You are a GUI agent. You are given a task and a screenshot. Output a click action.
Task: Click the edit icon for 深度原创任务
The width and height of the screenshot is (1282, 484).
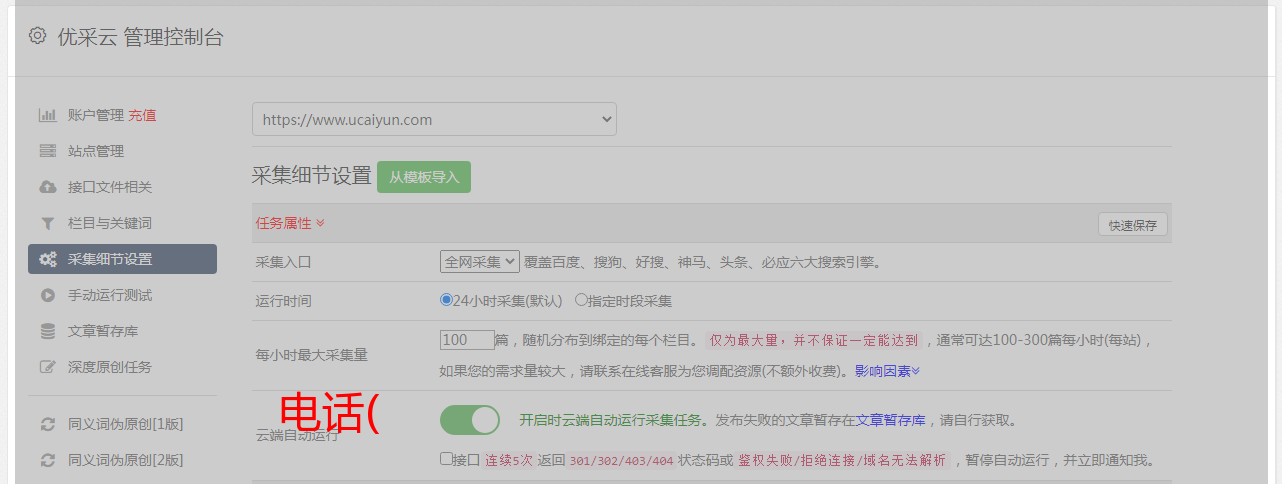[x=47, y=367]
